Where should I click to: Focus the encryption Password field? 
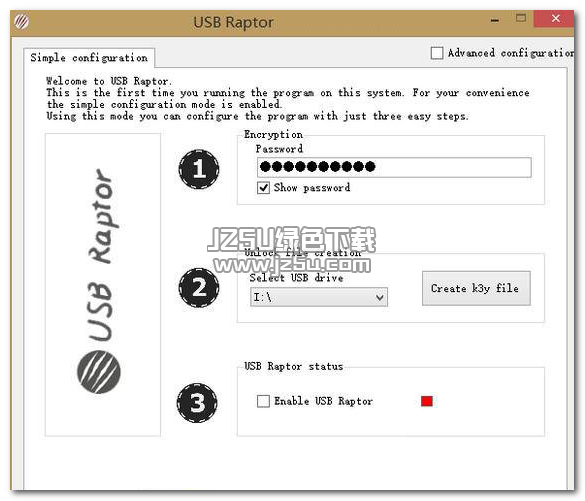[x=394, y=167]
